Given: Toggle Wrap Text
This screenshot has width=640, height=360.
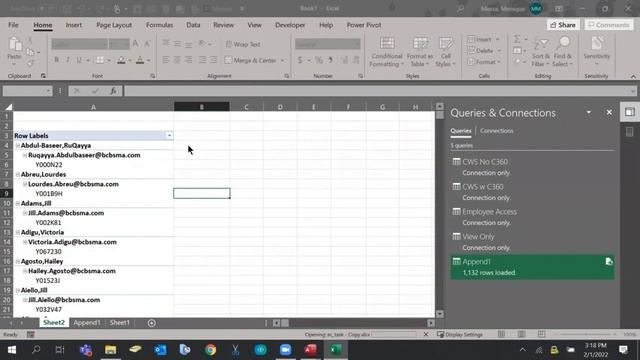Looking at the screenshot, I should [243, 44].
